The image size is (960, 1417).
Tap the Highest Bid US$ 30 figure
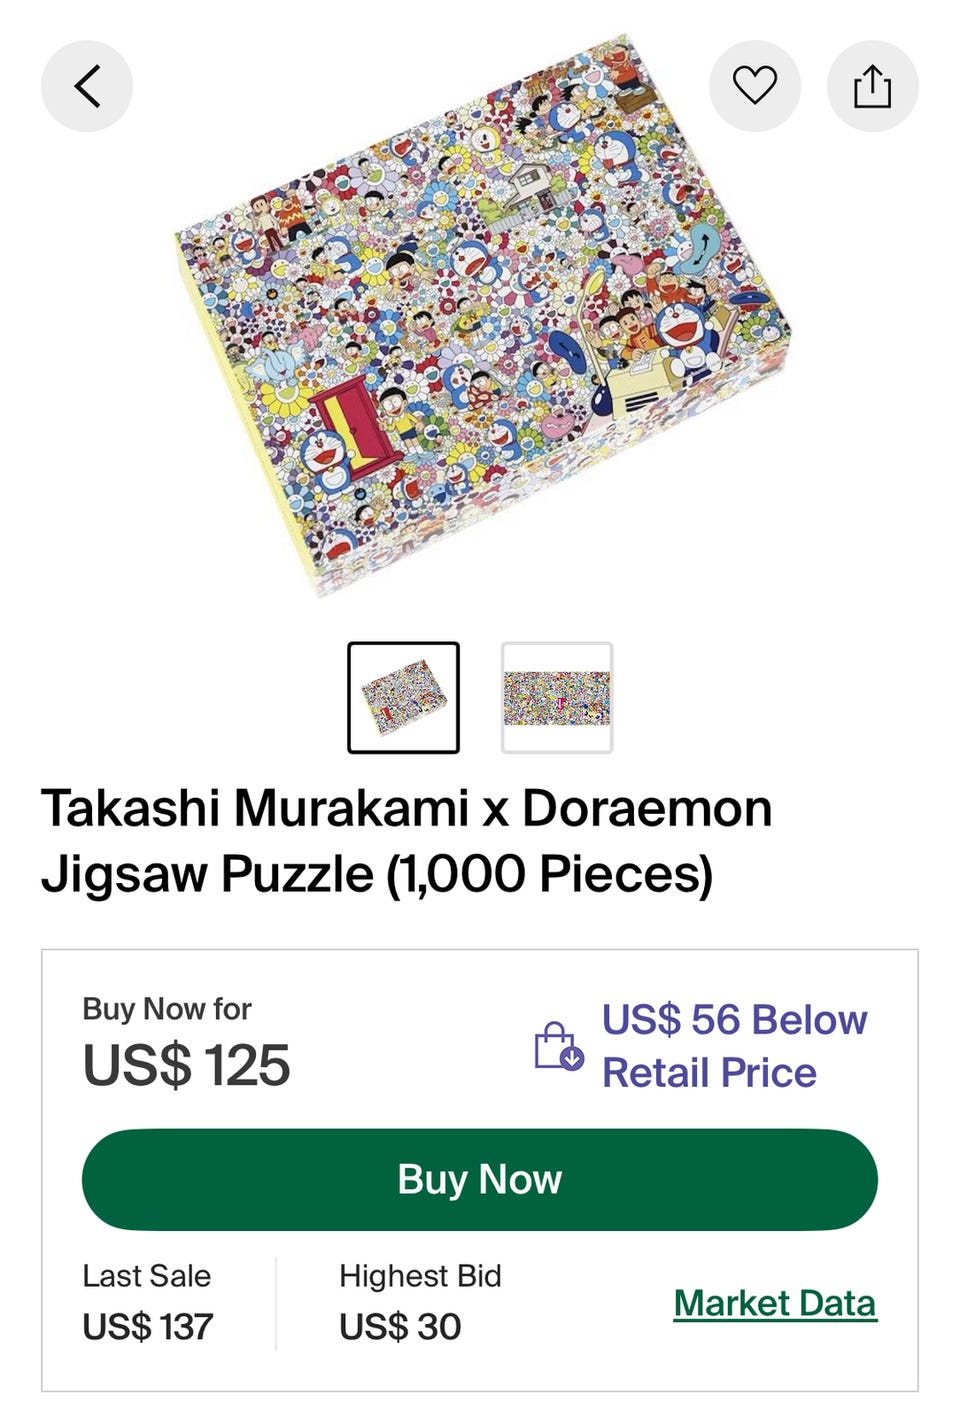click(x=400, y=1327)
